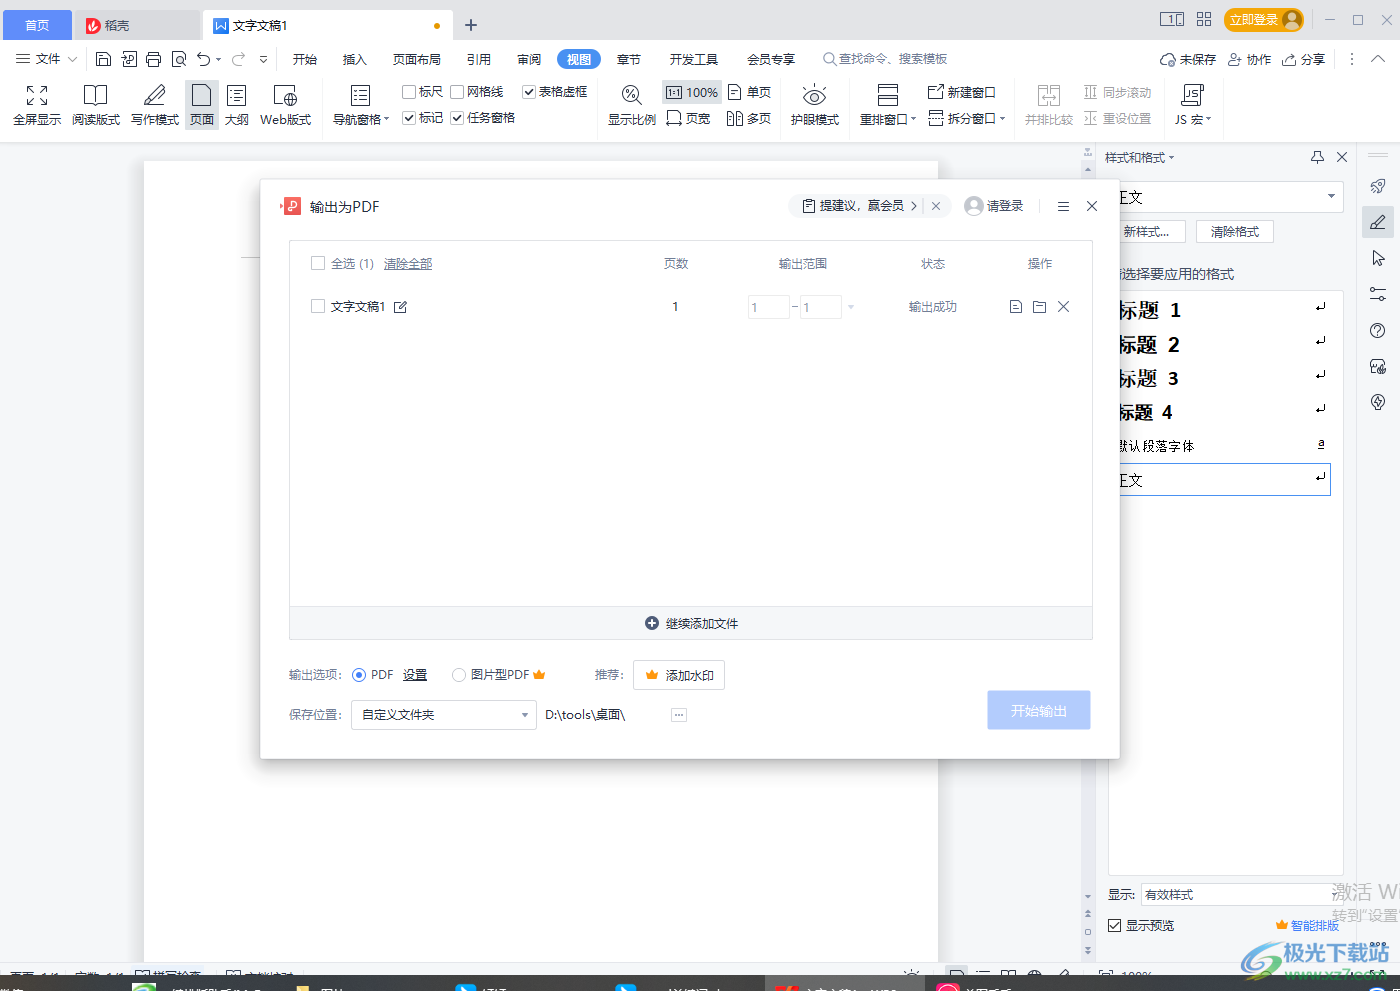Screen dimensions: 1400x991
Task: Open the 插入 ribbon tab
Action: tap(355, 59)
